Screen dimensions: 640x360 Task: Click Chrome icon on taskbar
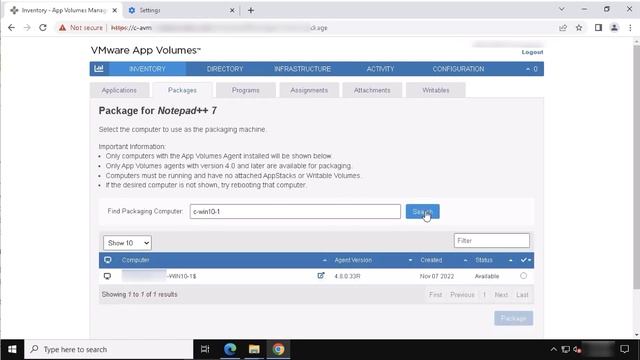(x=278, y=349)
